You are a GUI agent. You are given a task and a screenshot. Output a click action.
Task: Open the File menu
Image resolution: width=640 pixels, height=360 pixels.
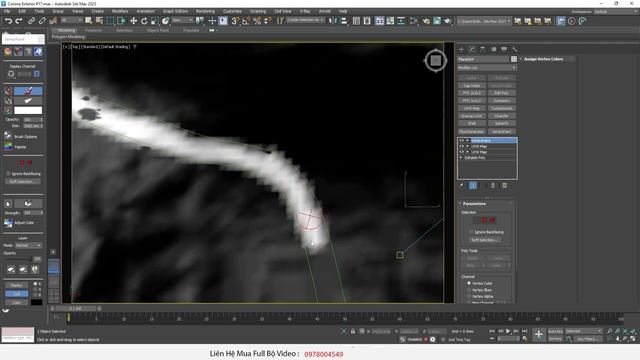[7, 11]
